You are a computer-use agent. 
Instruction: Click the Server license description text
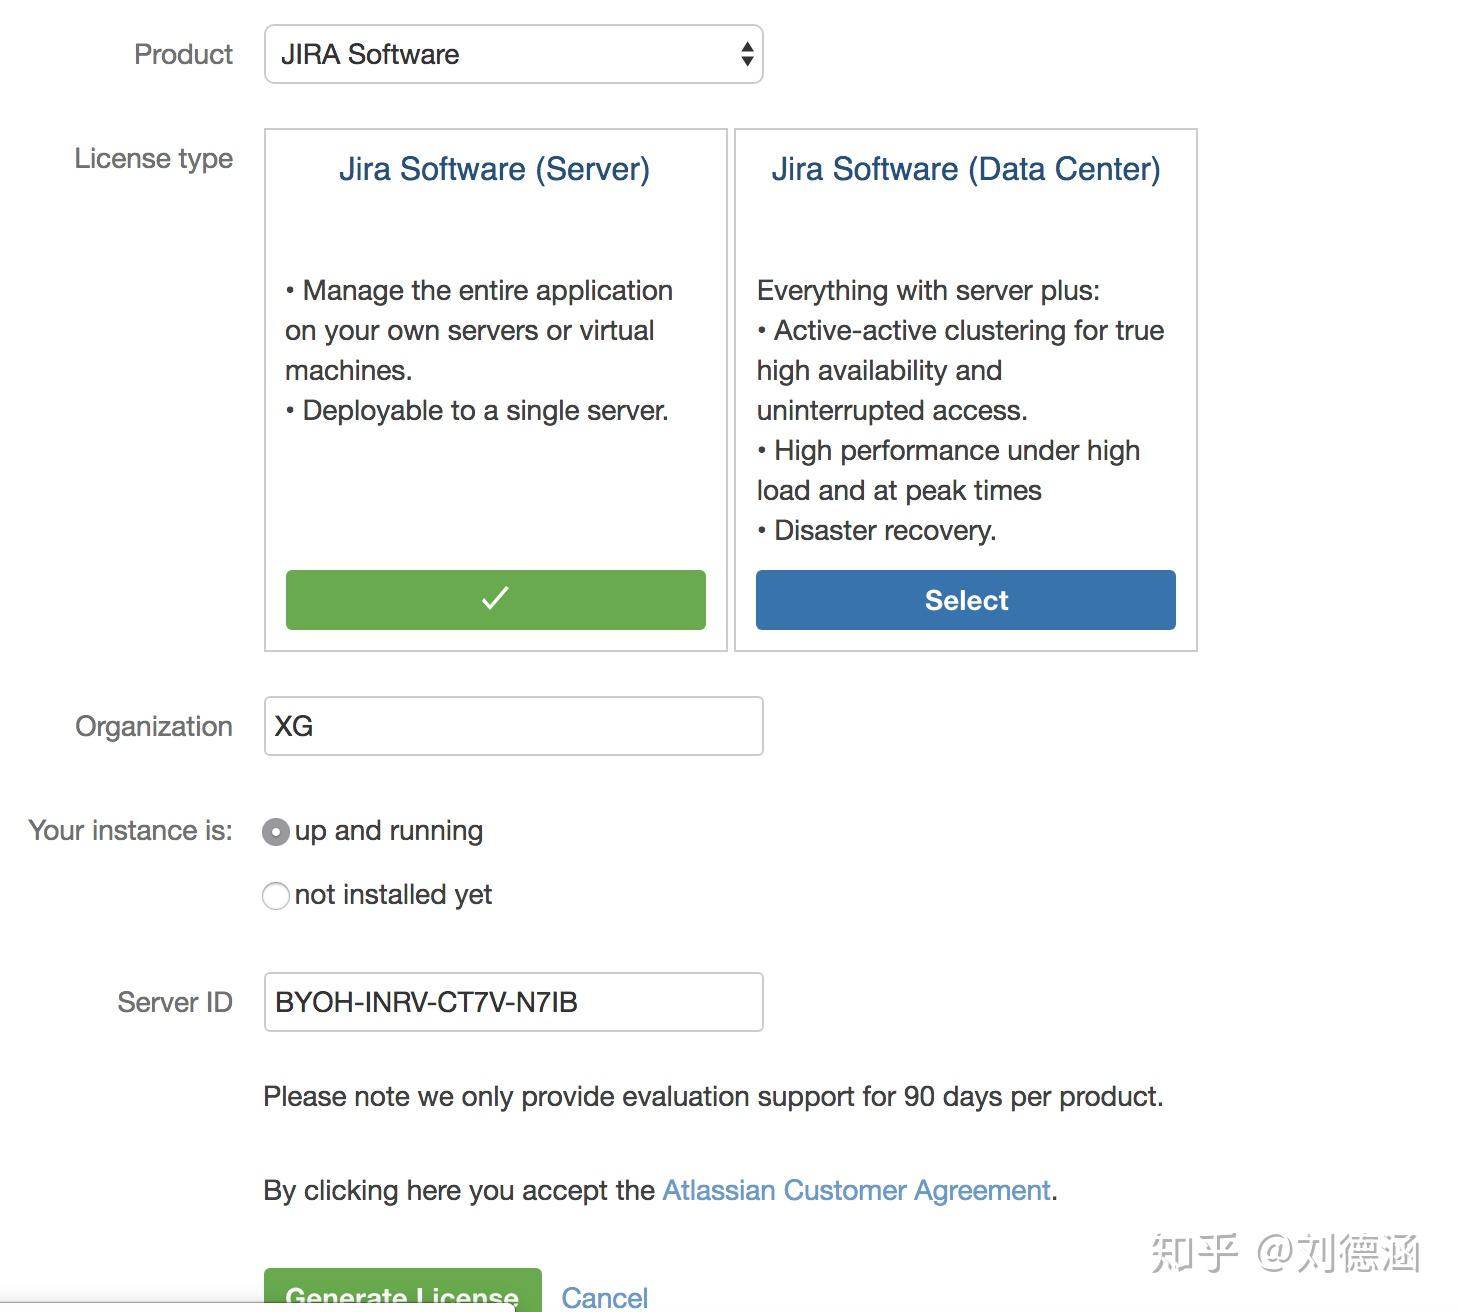coord(480,350)
